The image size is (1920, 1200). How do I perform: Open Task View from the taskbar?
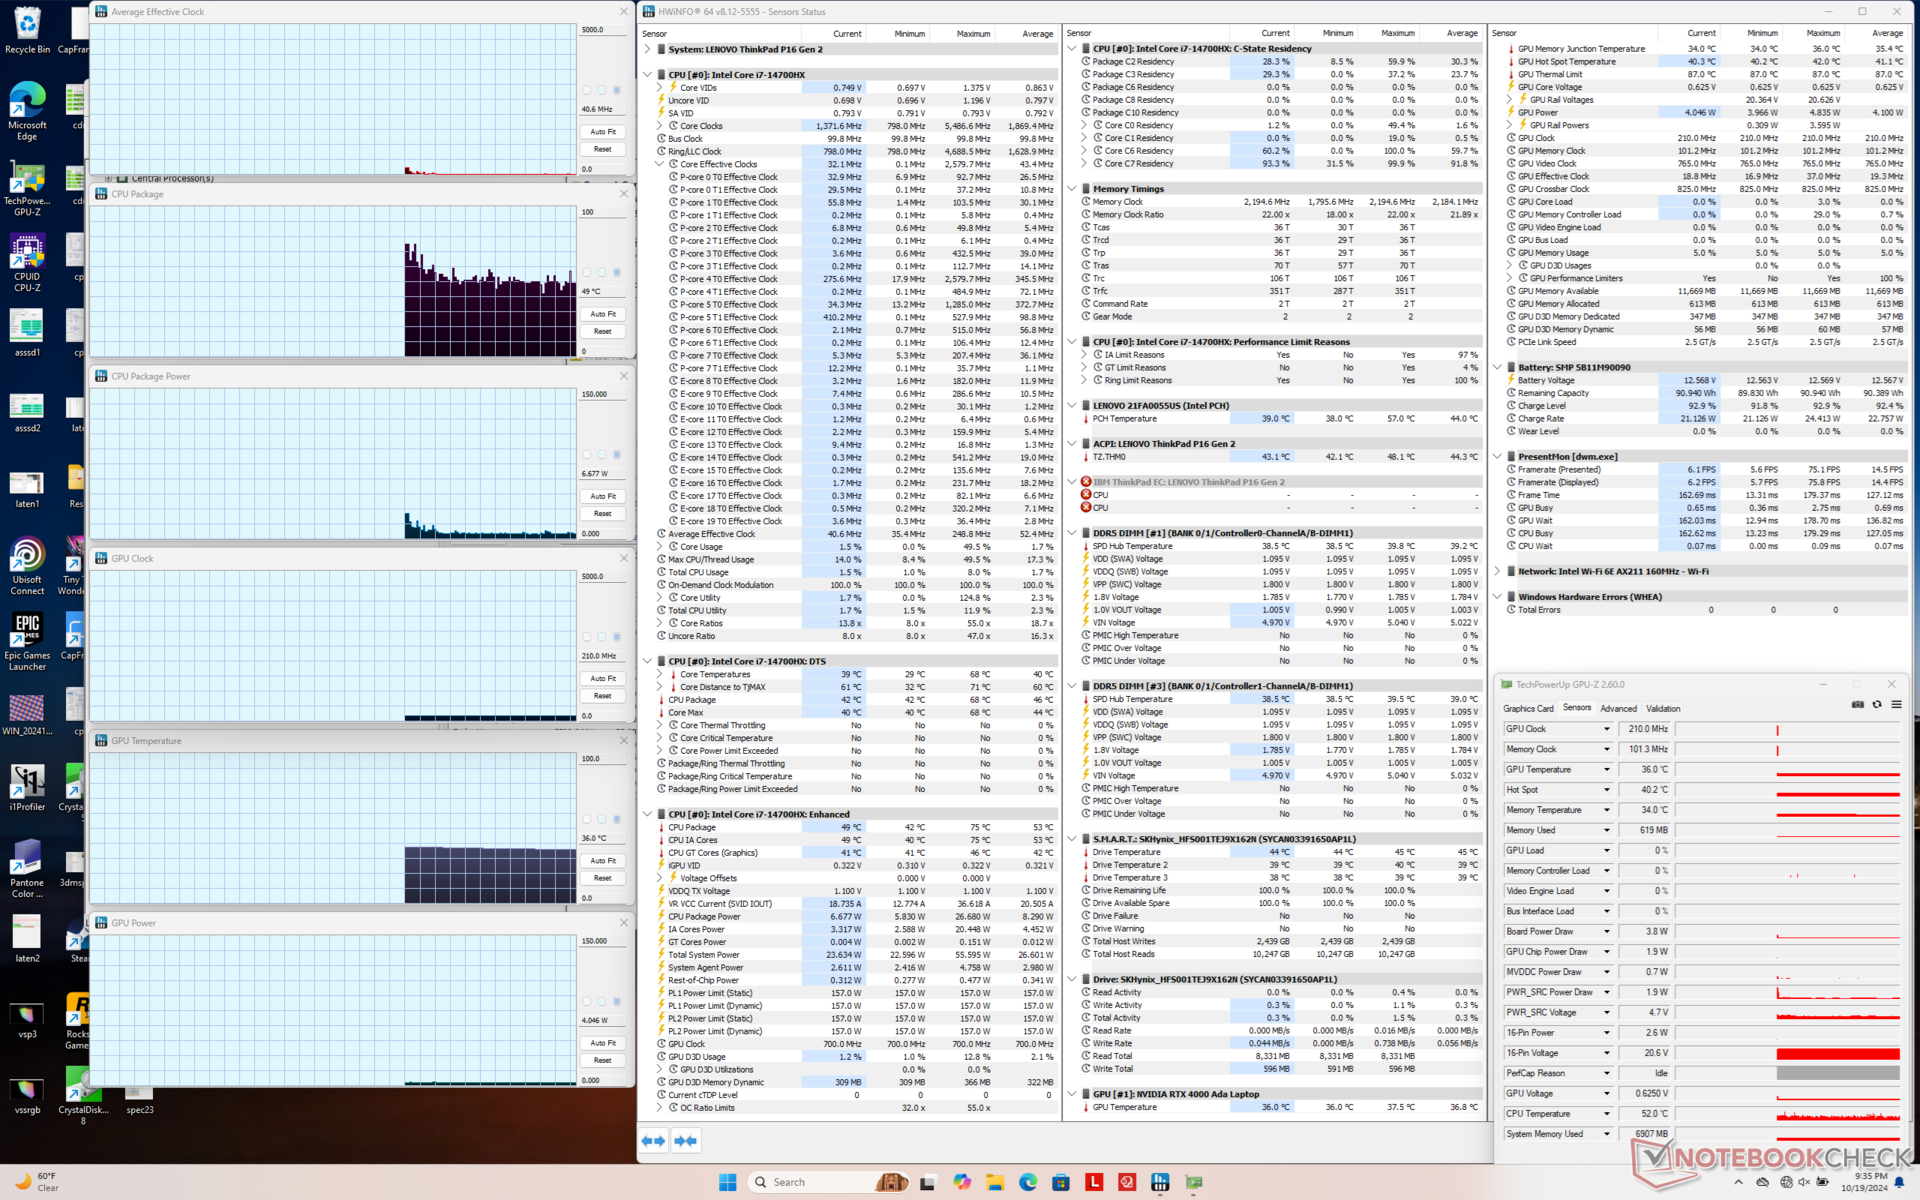[927, 1182]
